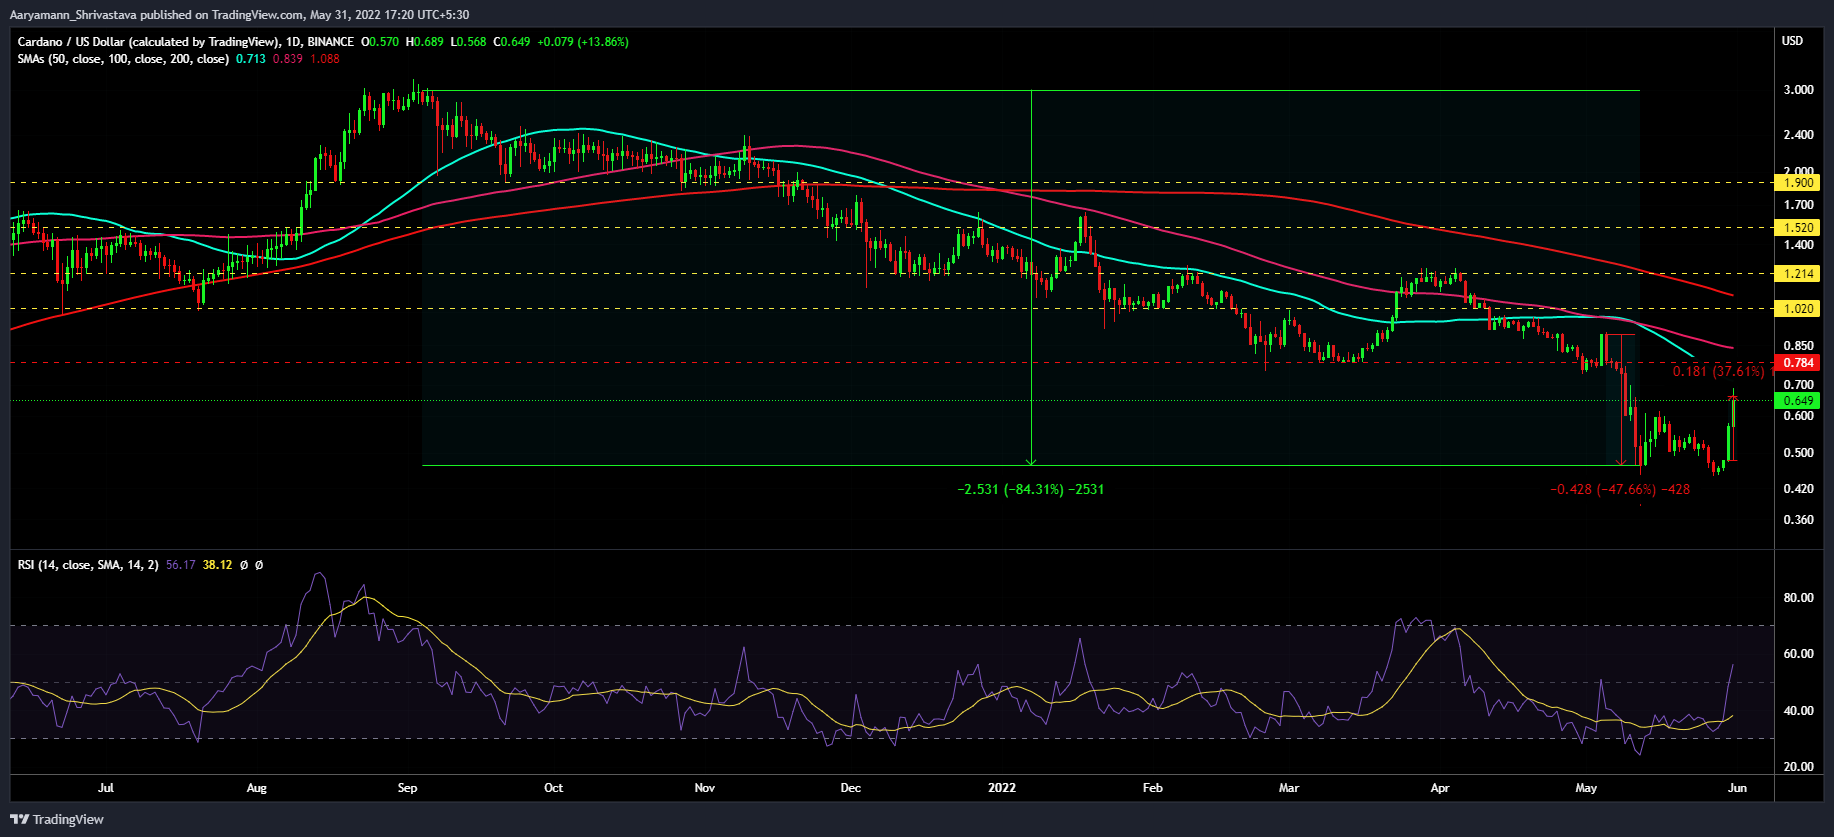
Task: Click the Sep label on time axis
Action: (407, 788)
